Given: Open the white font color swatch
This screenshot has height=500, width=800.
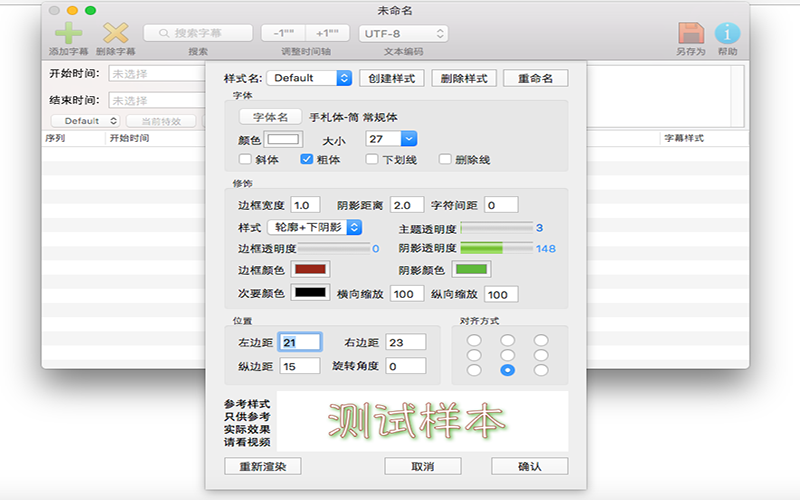Looking at the screenshot, I should click(284, 139).
